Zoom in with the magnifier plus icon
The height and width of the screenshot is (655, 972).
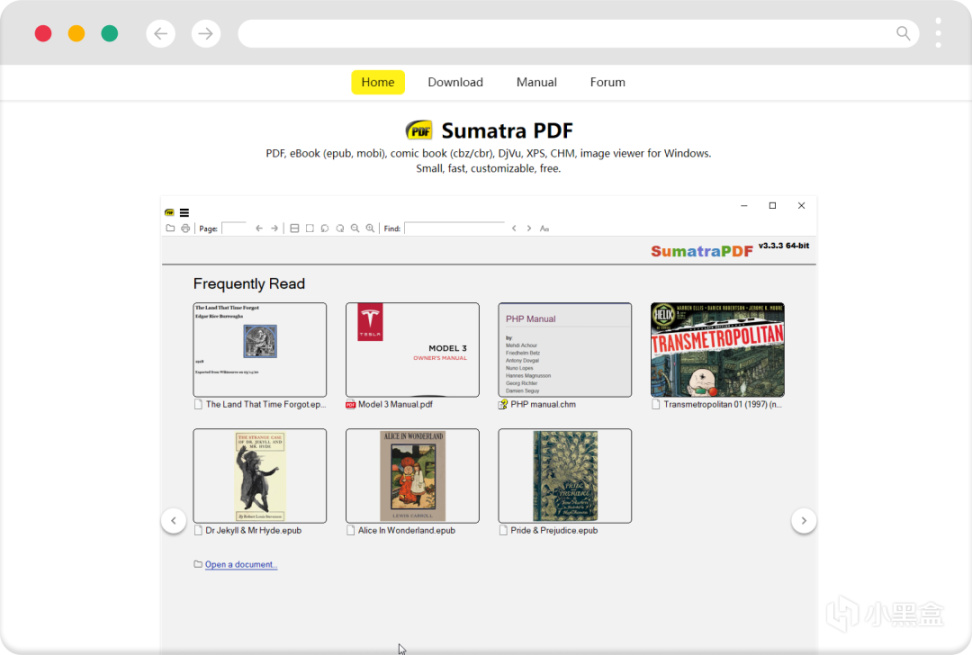370,228
